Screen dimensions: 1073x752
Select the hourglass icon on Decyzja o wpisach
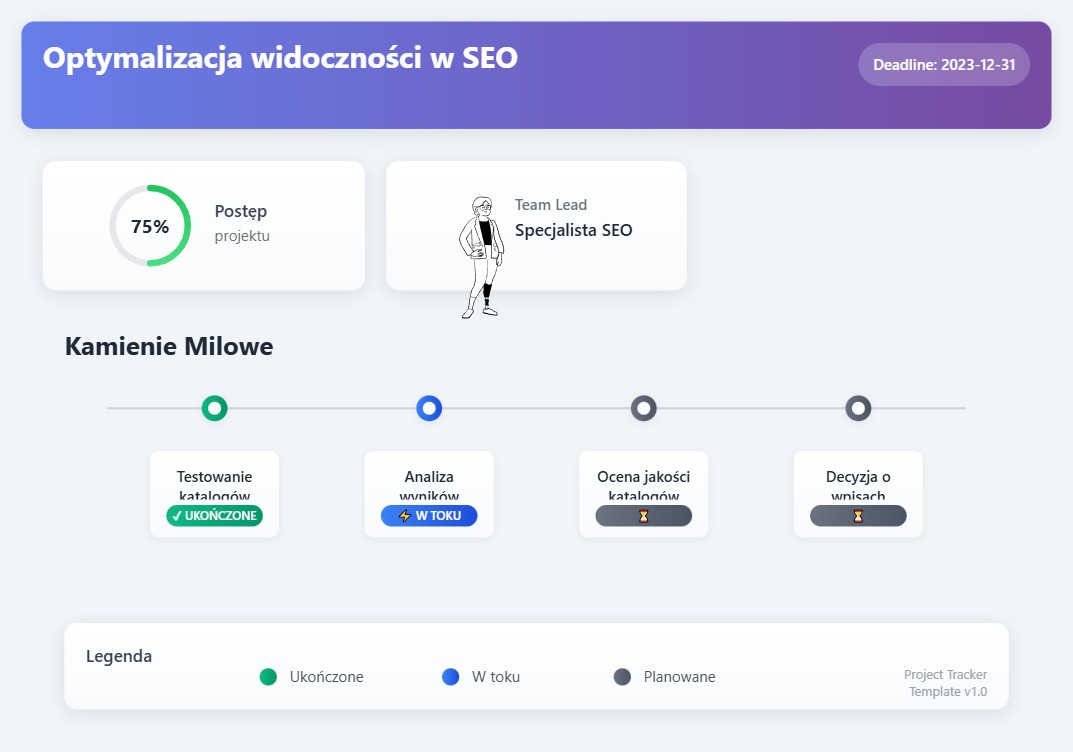point(857,515)
